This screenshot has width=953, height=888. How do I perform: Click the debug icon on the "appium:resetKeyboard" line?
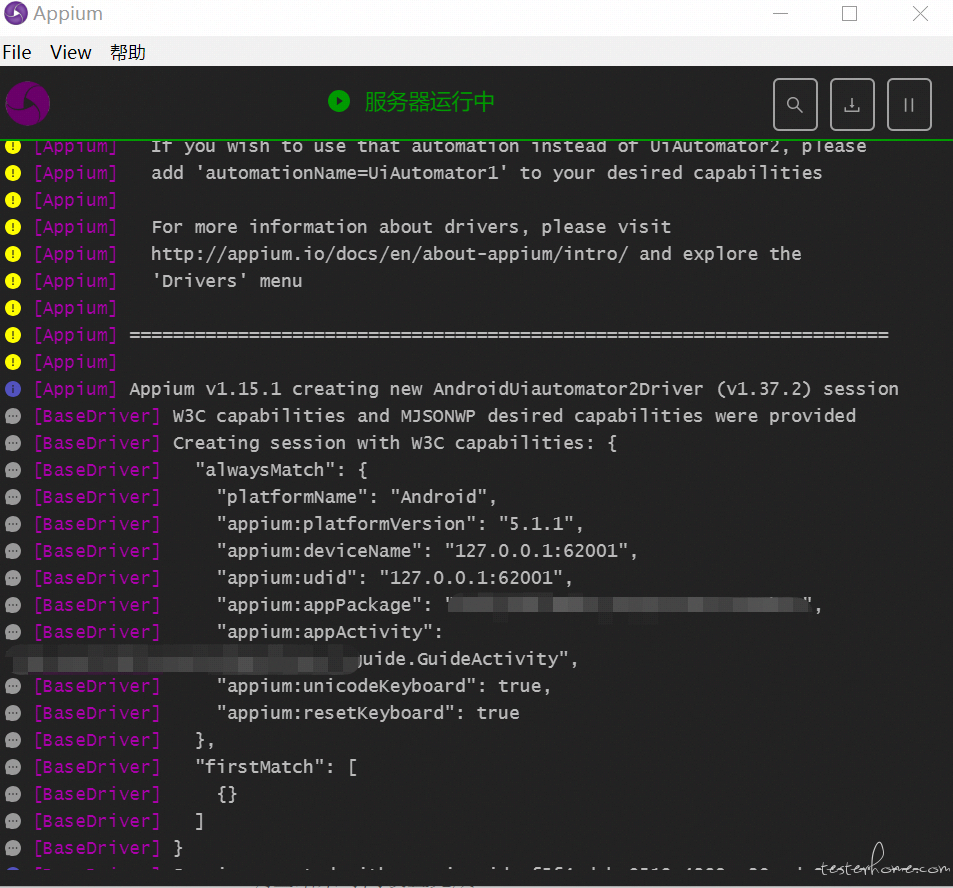(13, 713)
